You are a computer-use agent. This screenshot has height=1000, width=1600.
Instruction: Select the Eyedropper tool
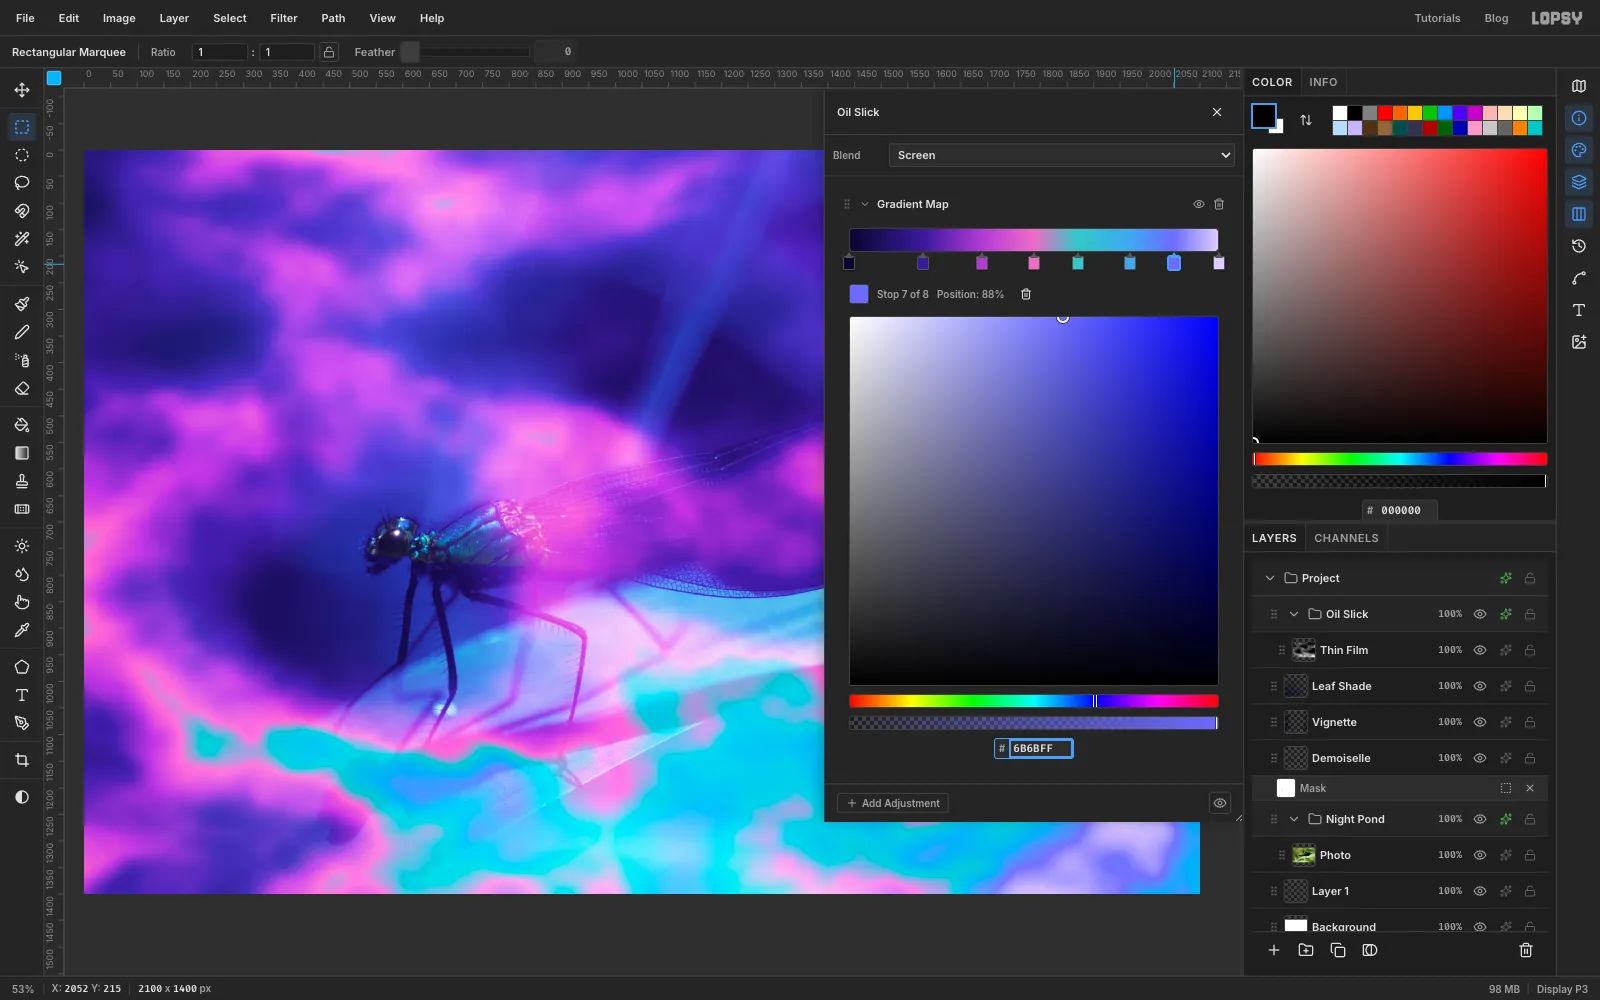[x=22, y=630]
